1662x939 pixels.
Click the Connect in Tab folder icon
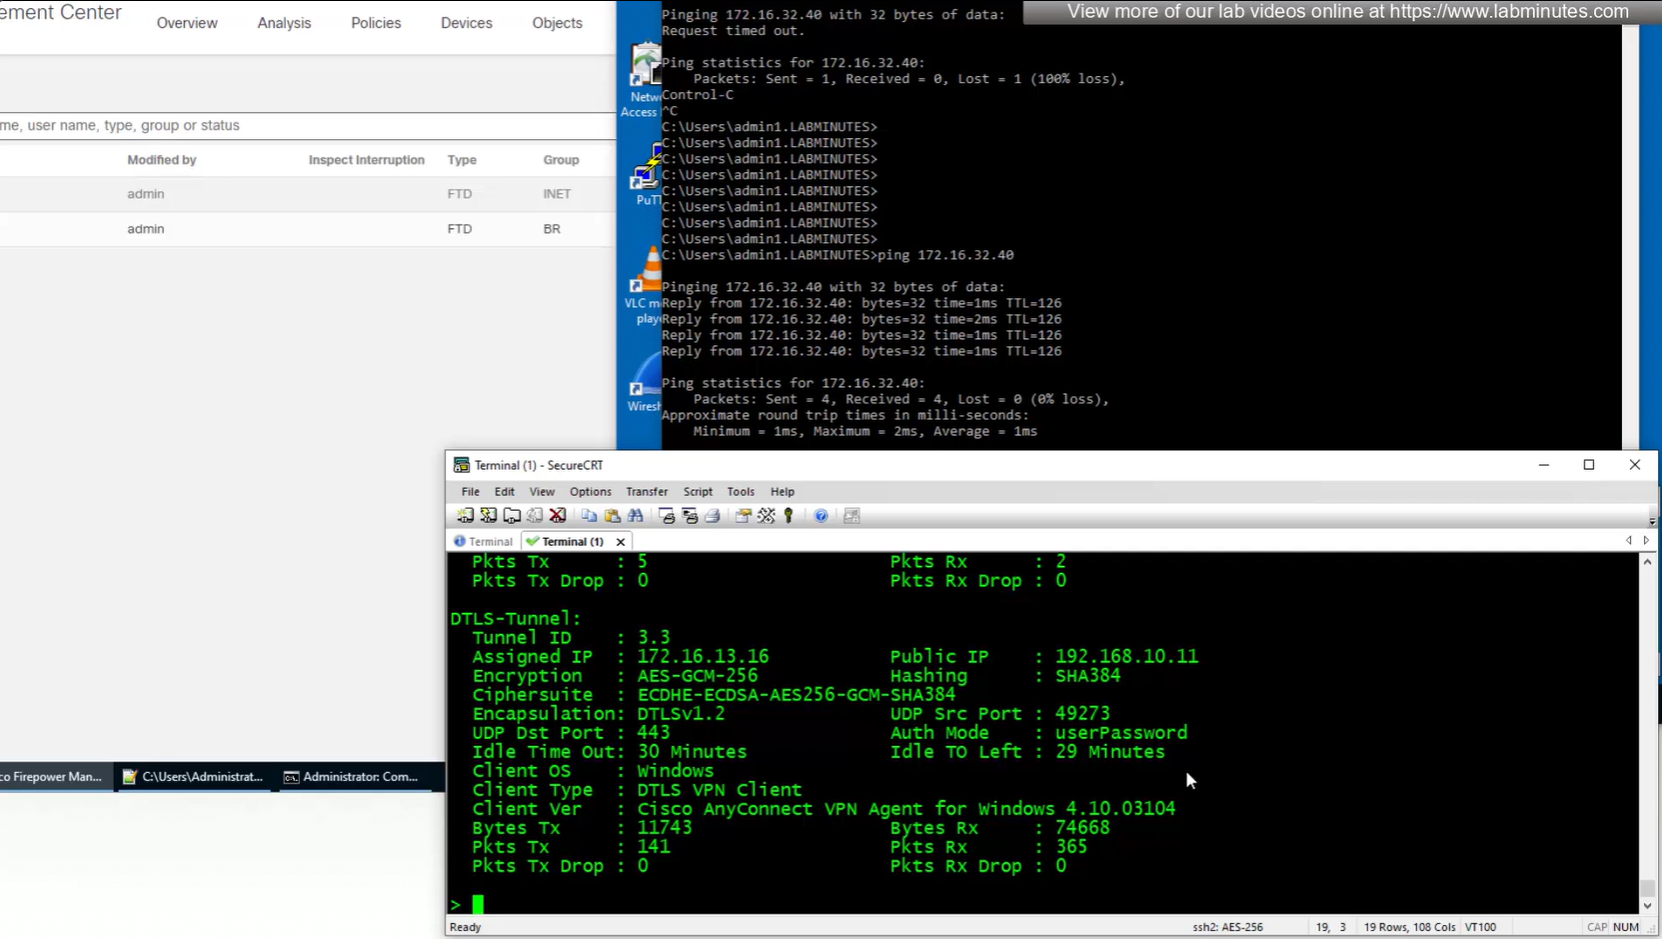511,516
